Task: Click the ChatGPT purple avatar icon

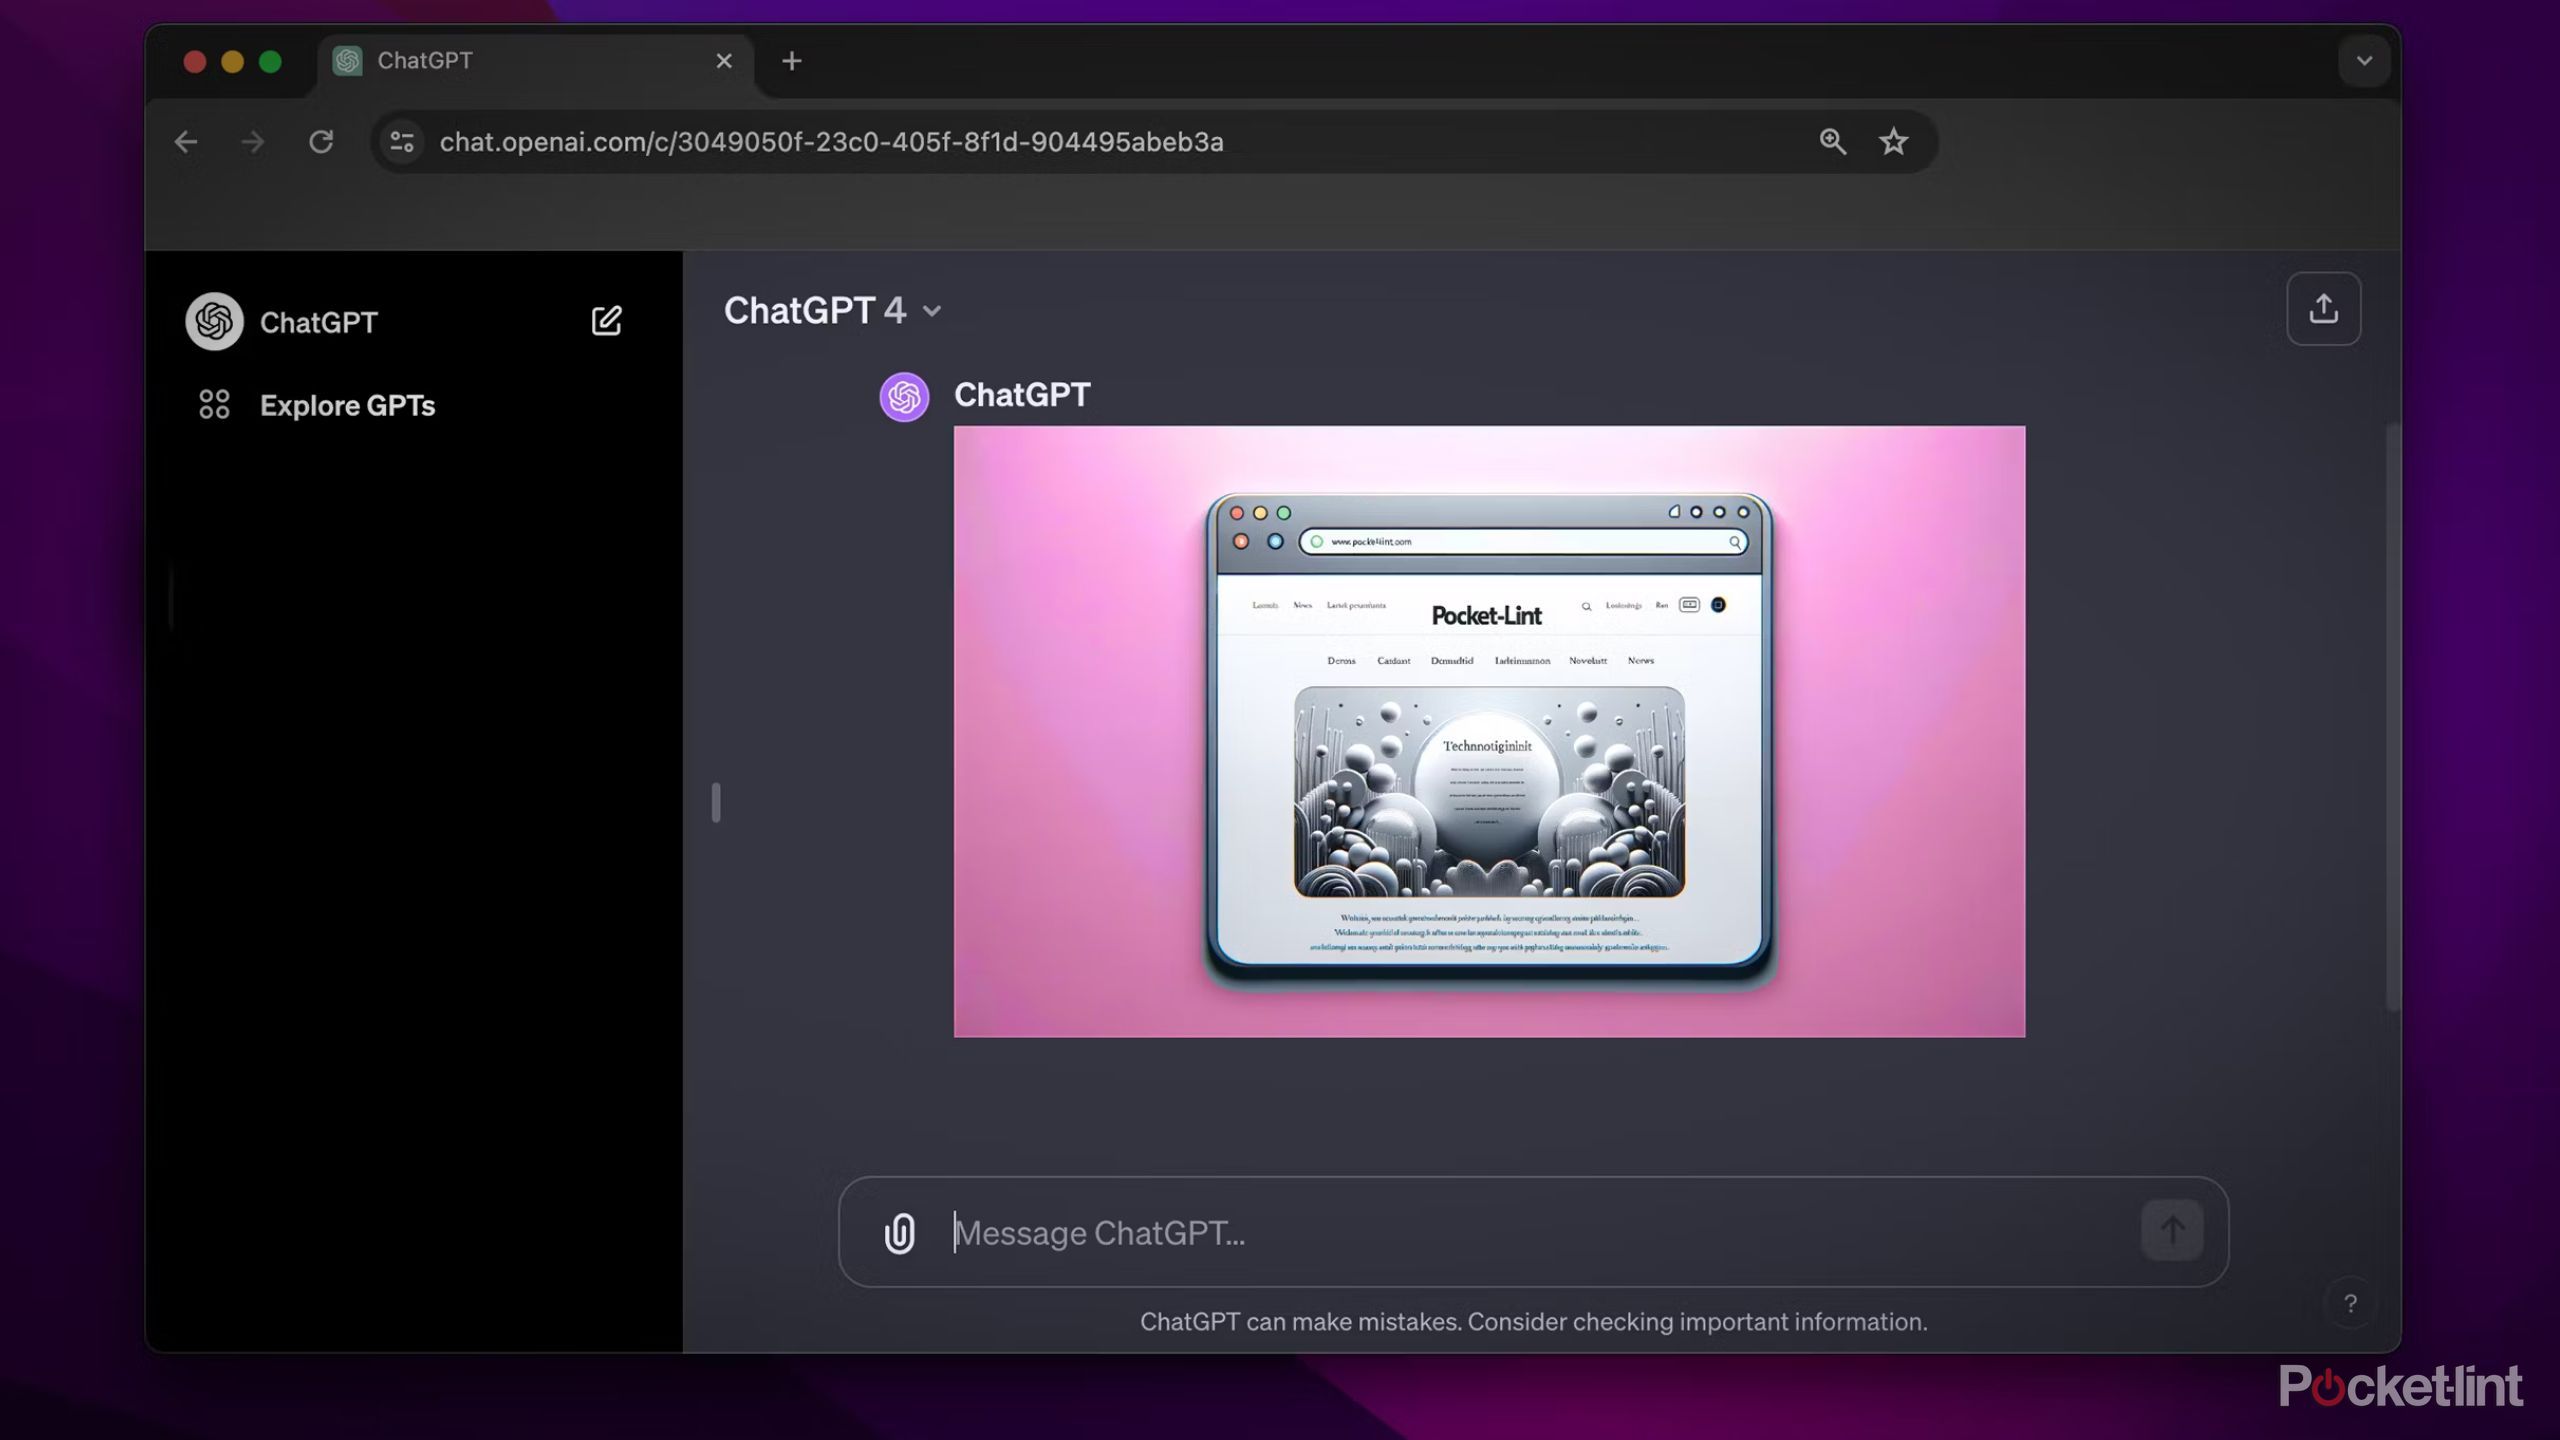Action: click(904, 396)
